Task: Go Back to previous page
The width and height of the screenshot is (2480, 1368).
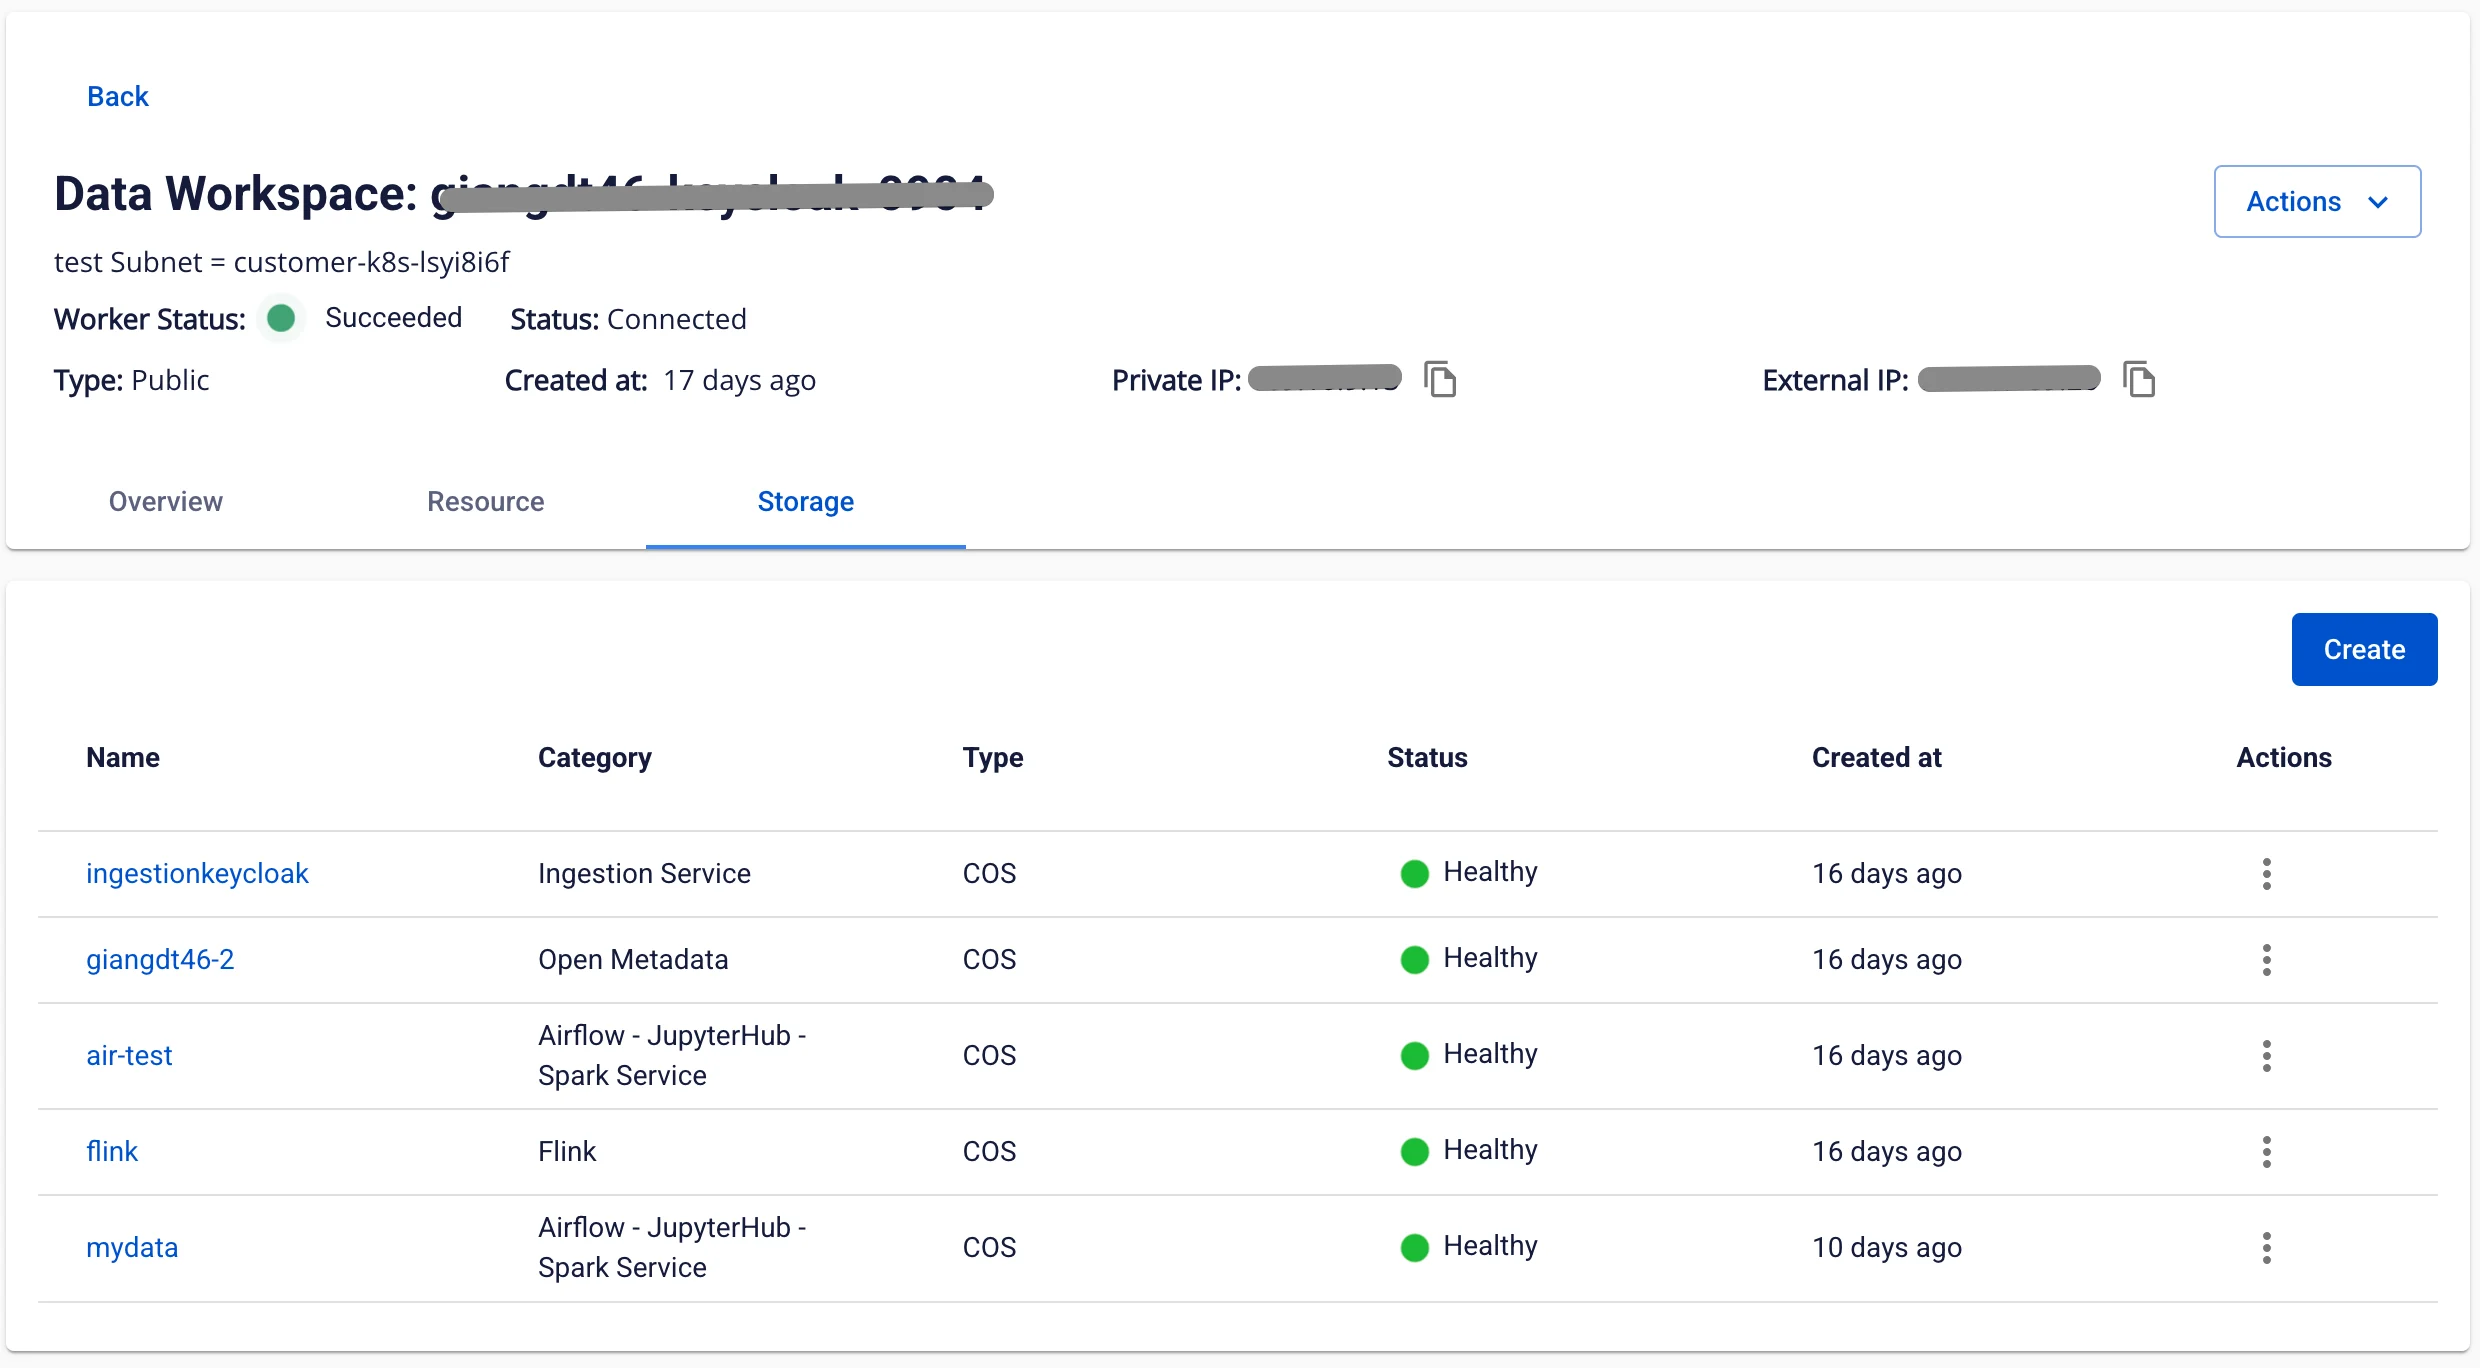Action: pyautogui.click(x=118, y=96)
